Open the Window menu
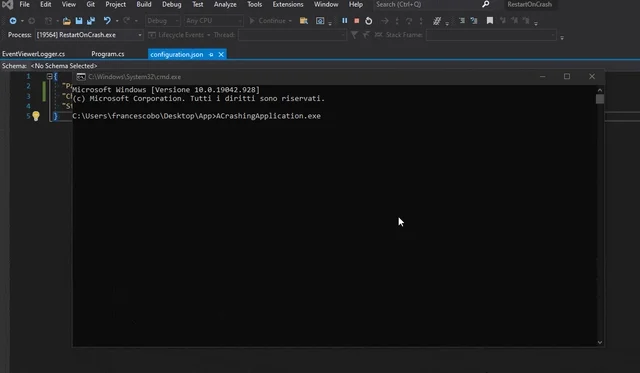 point(326,4)
